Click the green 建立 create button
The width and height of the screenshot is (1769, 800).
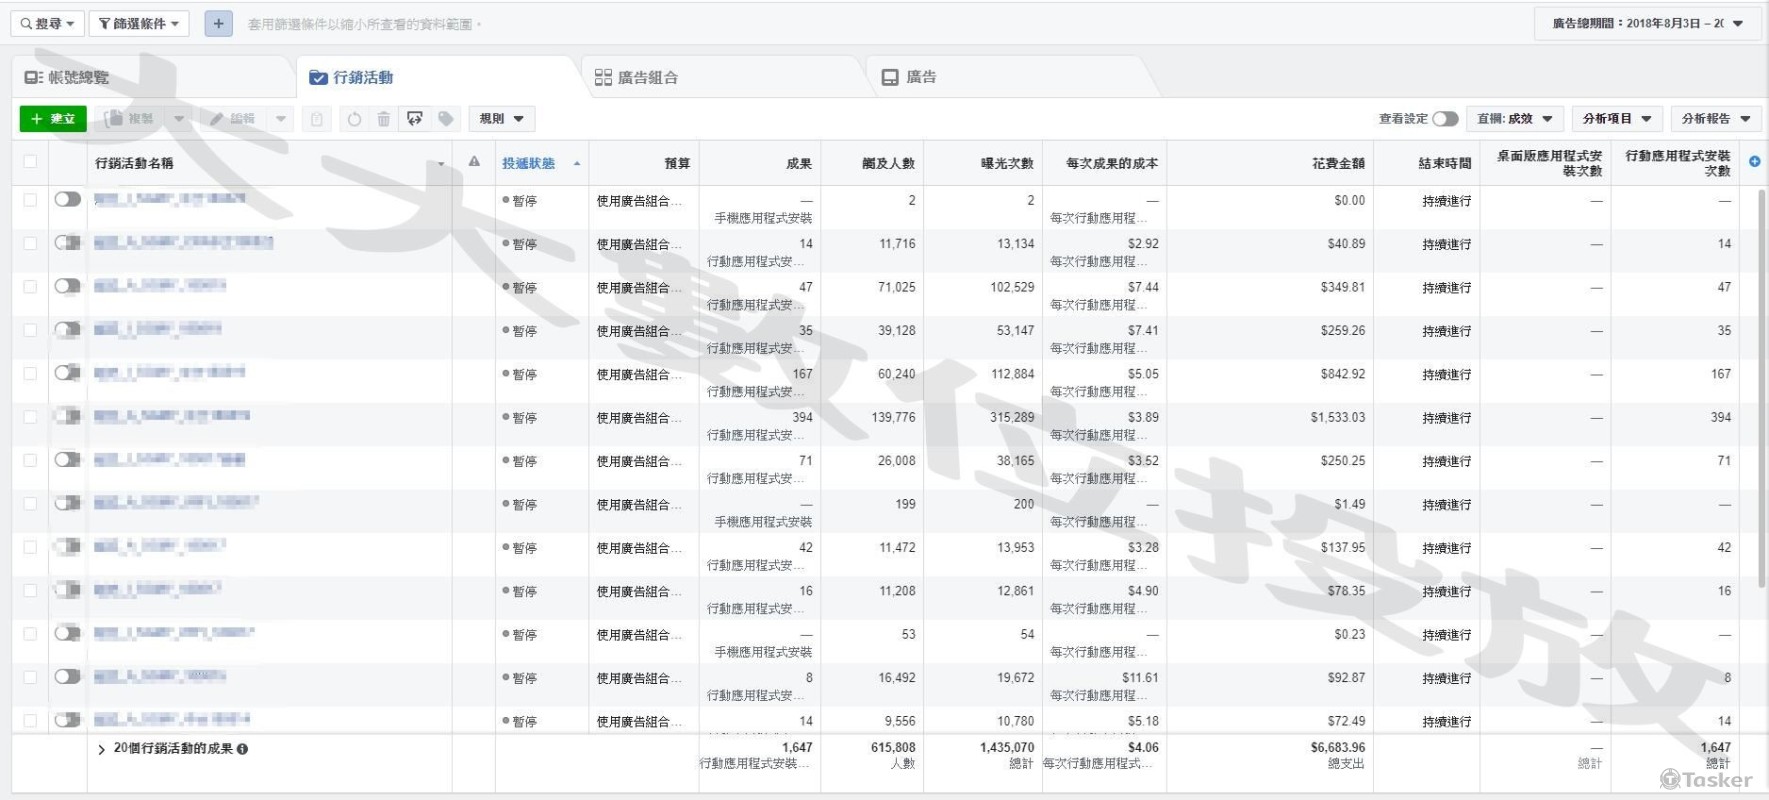pyautogui.click(x=53, y=119)
